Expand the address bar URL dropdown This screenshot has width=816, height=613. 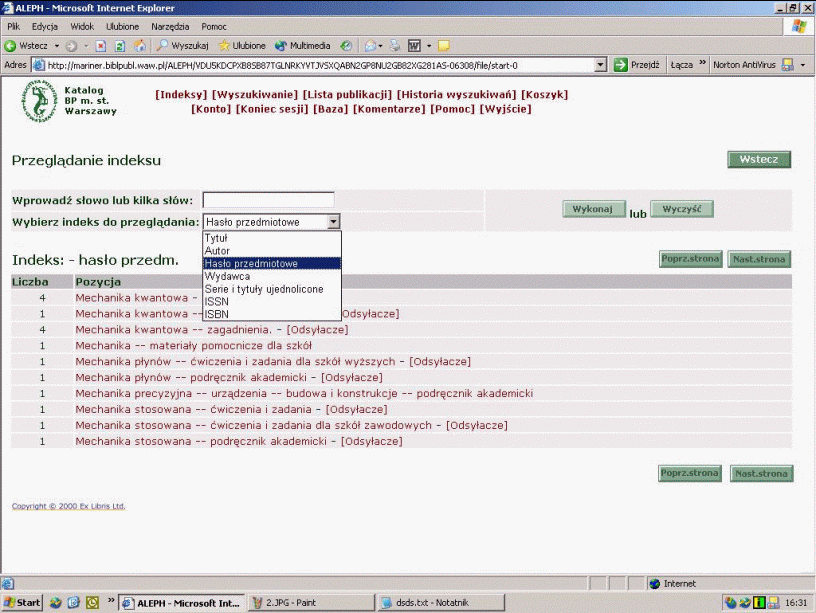pos(601,65)
